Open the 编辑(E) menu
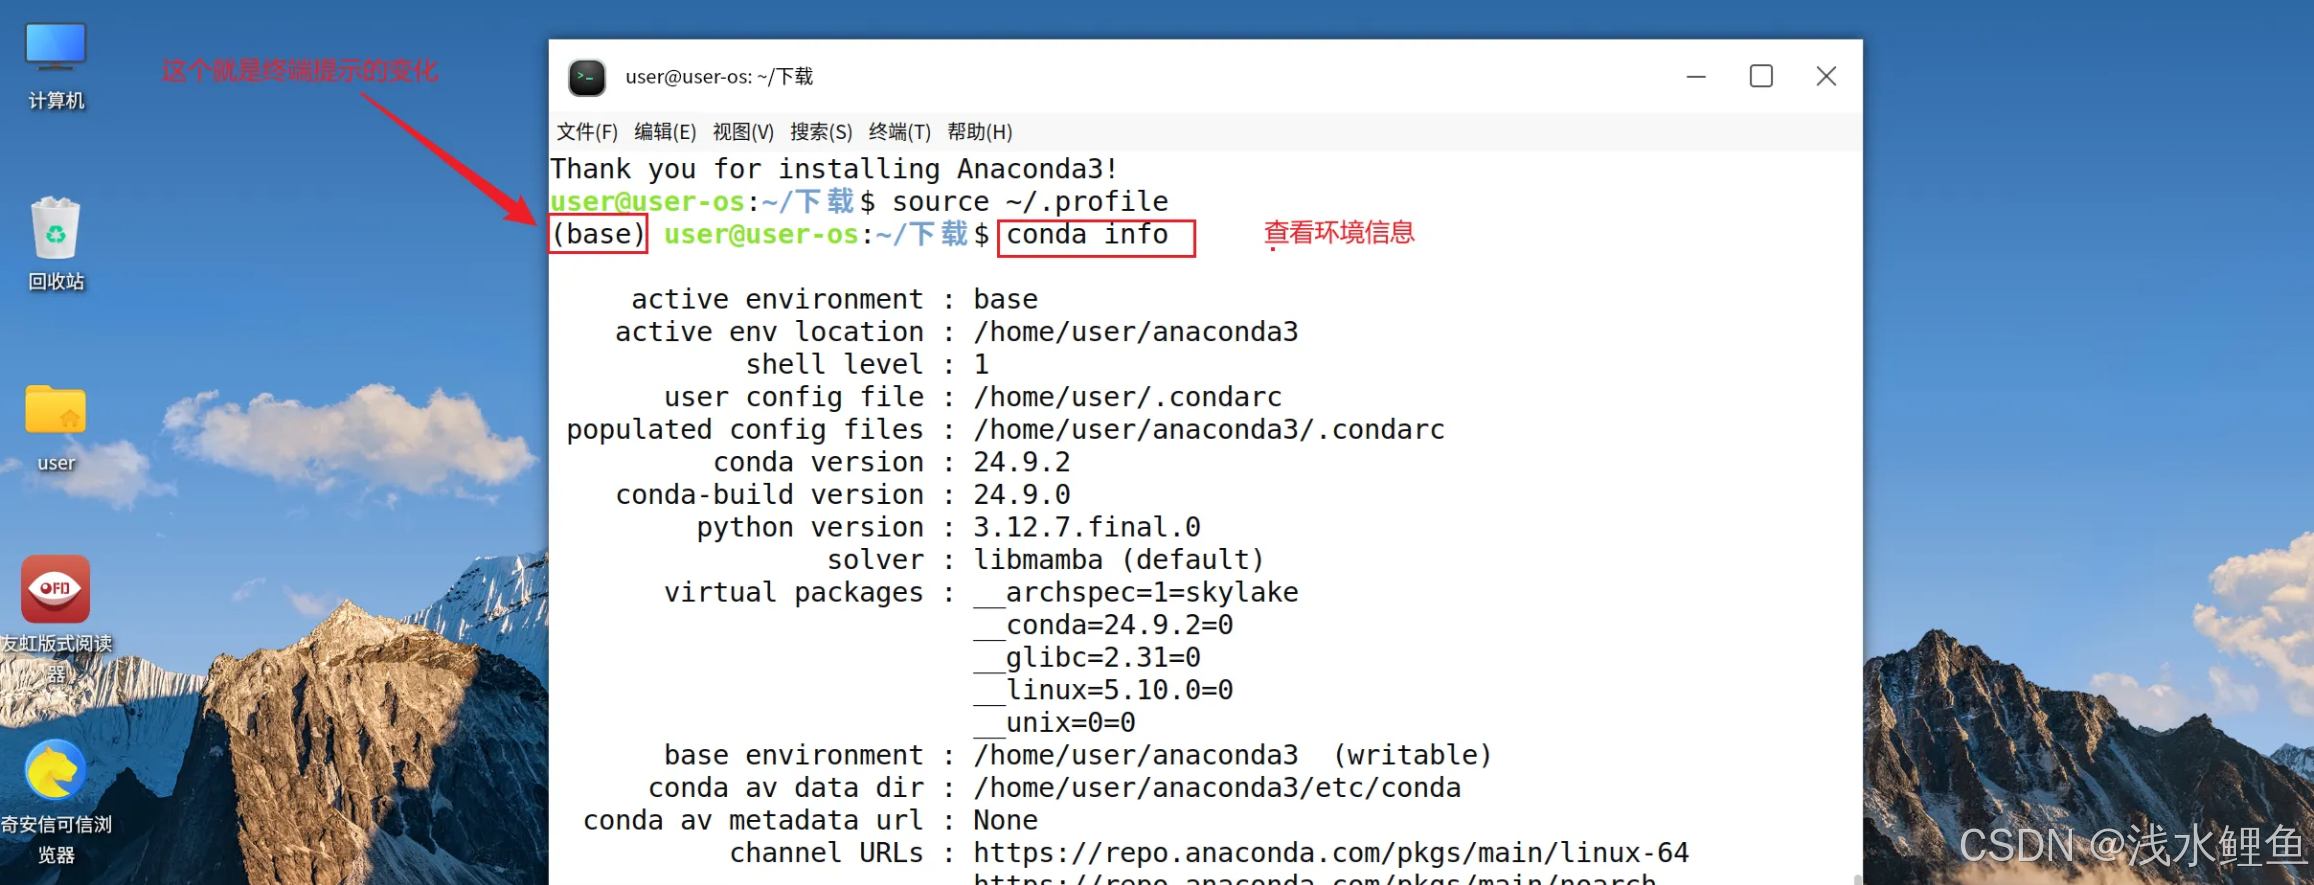Screen dimensions: 2314x885 [665, 132]
